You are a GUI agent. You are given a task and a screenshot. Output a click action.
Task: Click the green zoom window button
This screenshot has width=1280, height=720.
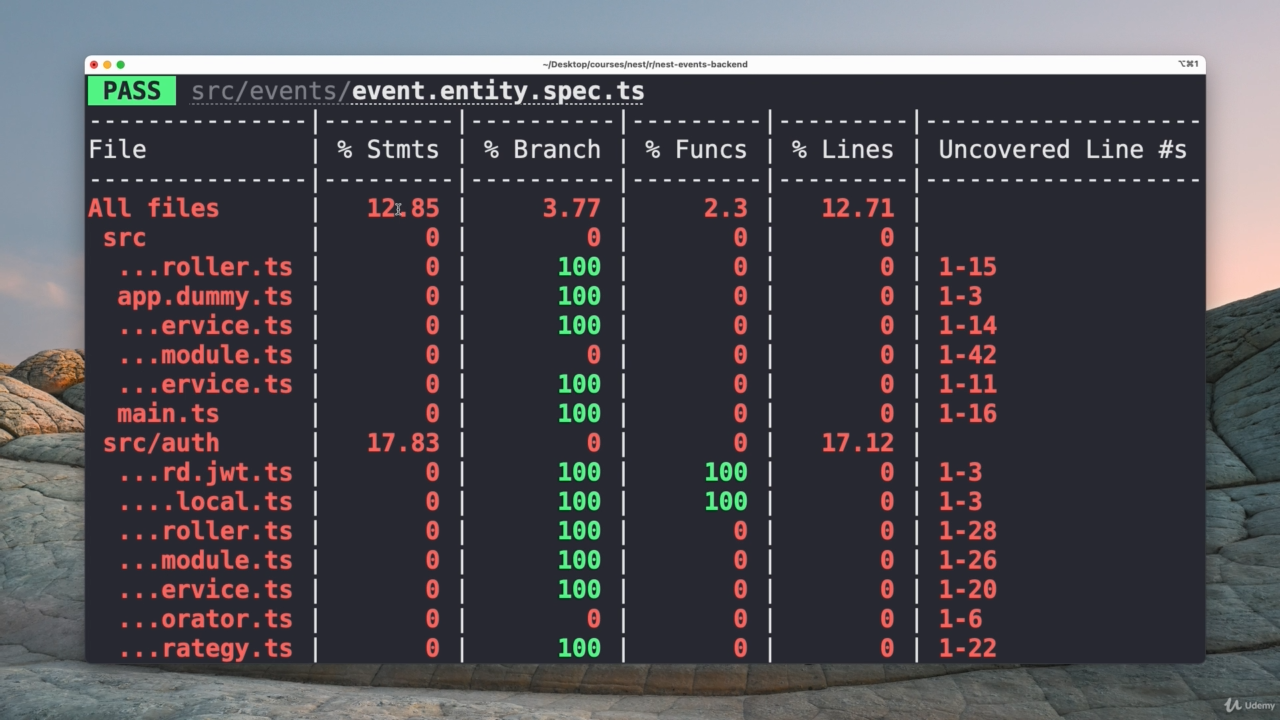click(x=121, y=64)
